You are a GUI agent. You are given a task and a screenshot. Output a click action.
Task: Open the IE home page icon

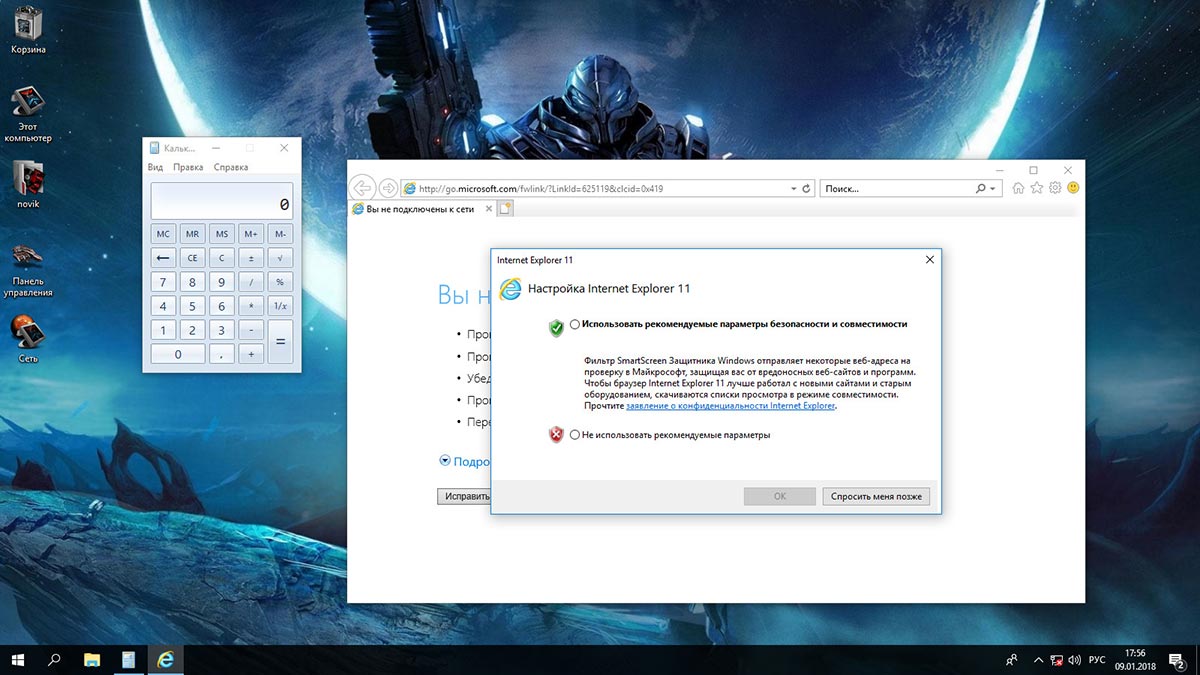[x=1018, y=188]
